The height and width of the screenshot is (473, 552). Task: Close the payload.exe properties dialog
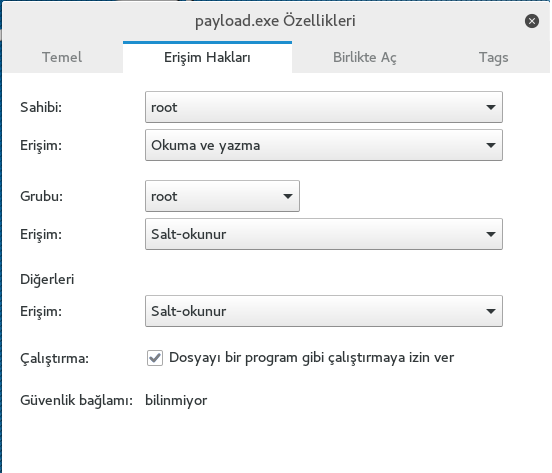tap(532, 21)
